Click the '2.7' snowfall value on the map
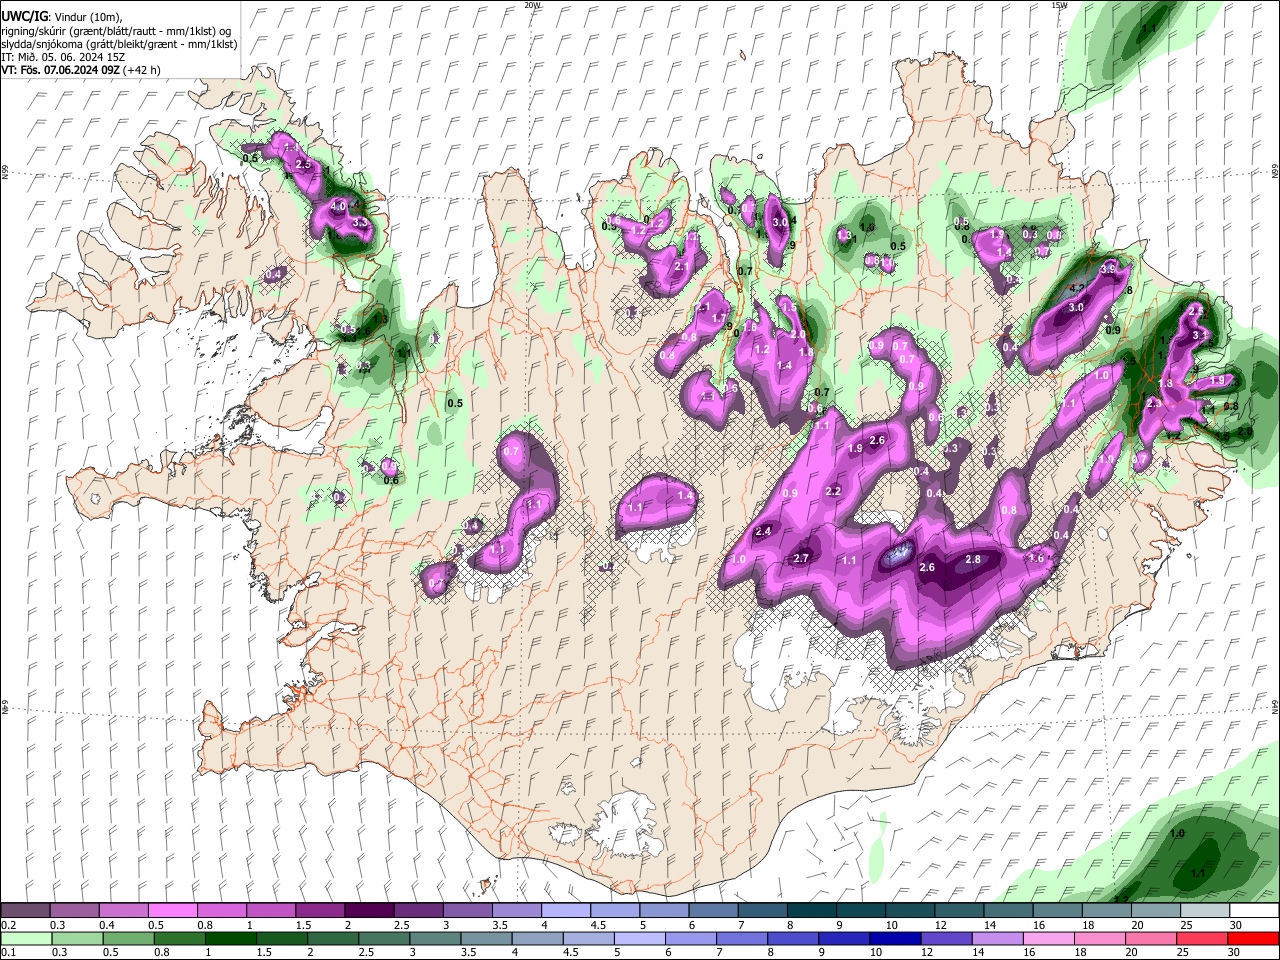1280x960 pixels. tap(801, 558)
